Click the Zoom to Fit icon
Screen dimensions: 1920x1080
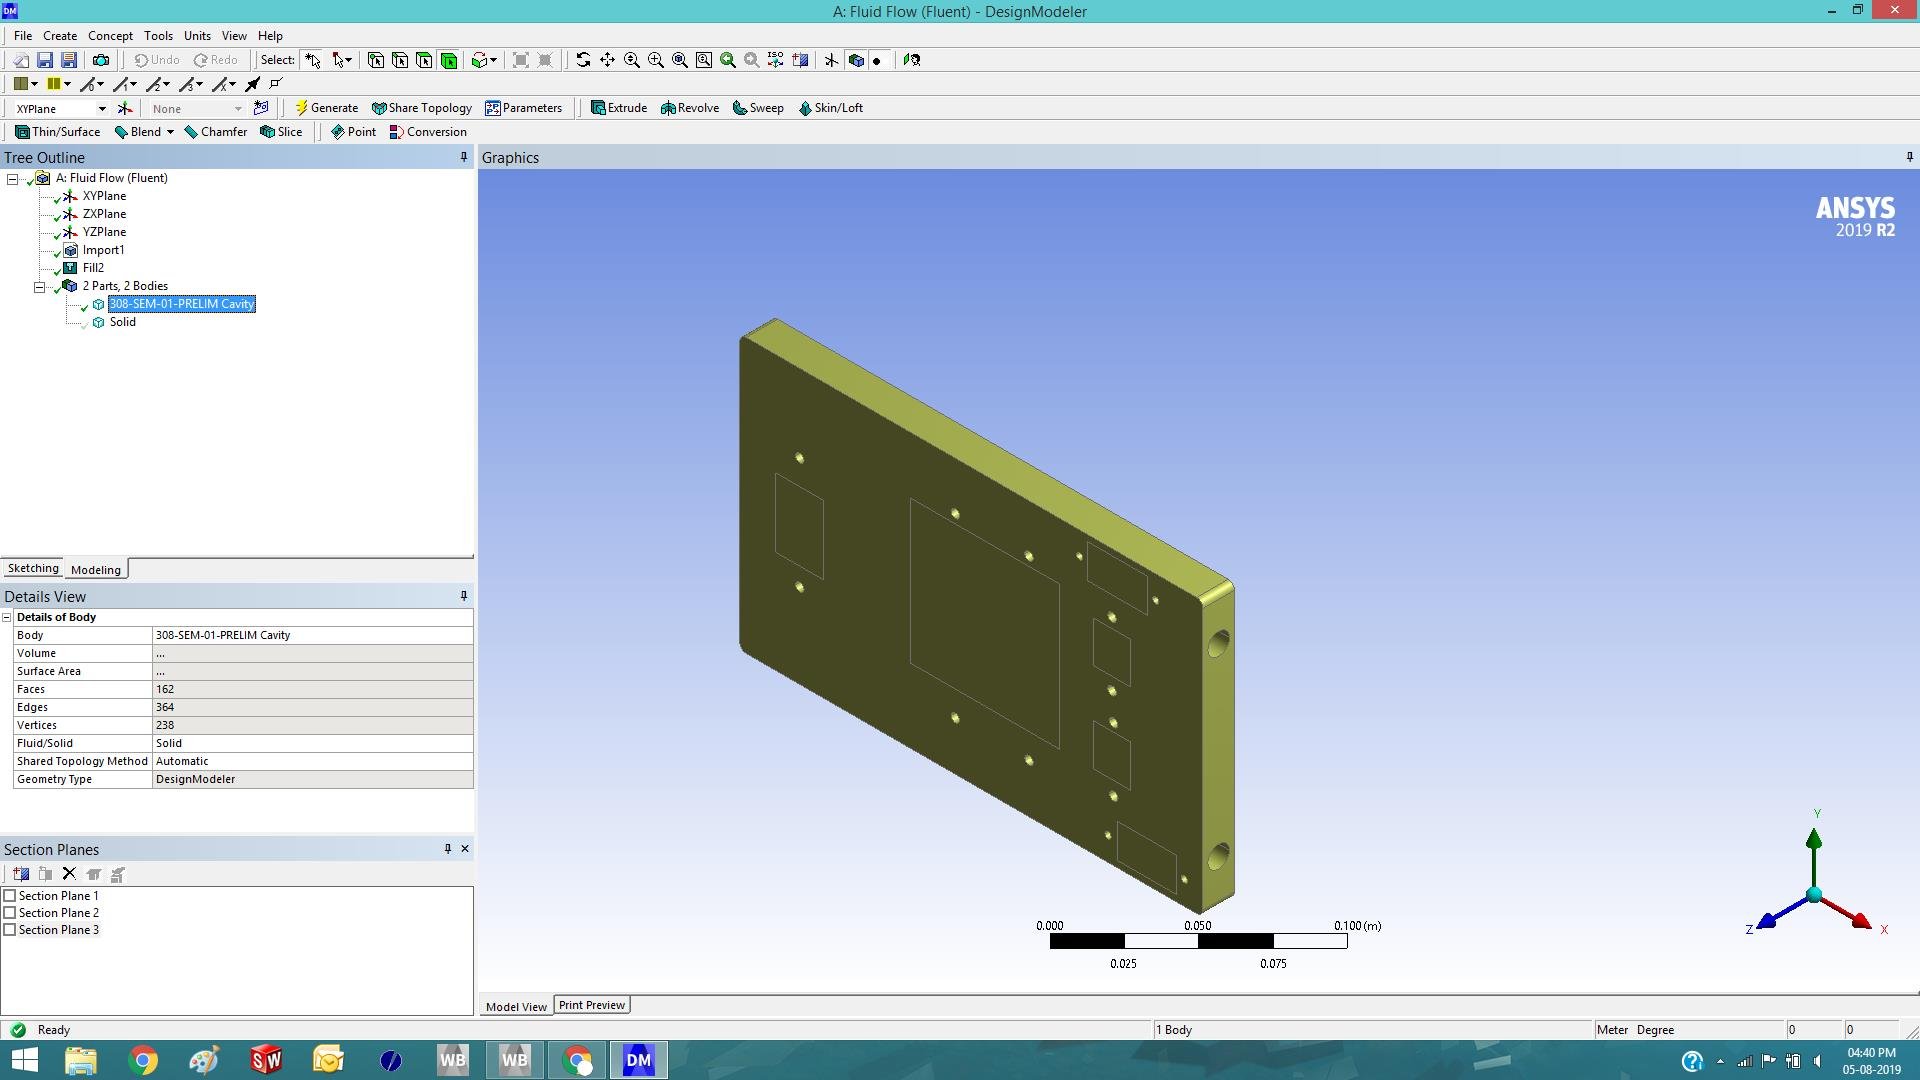click(680, 60)
